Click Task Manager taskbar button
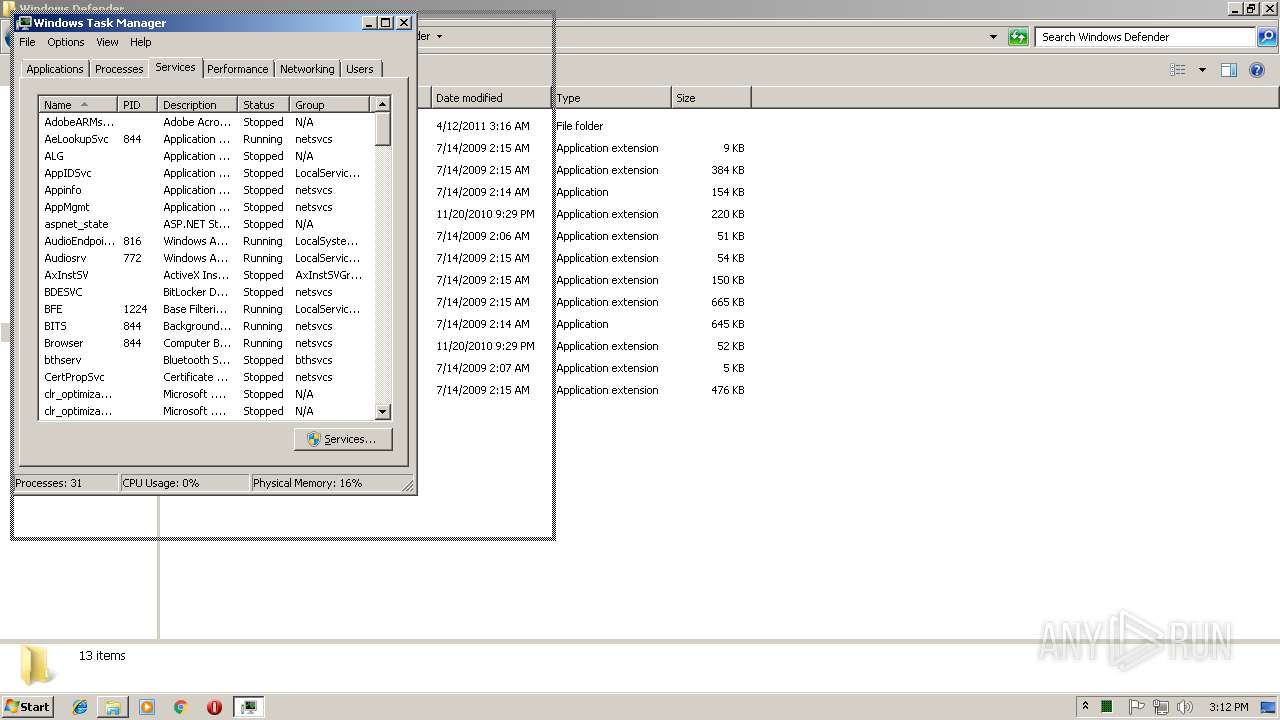The width and height of the screenshot is (1280, 720). [x=249, y=707]
